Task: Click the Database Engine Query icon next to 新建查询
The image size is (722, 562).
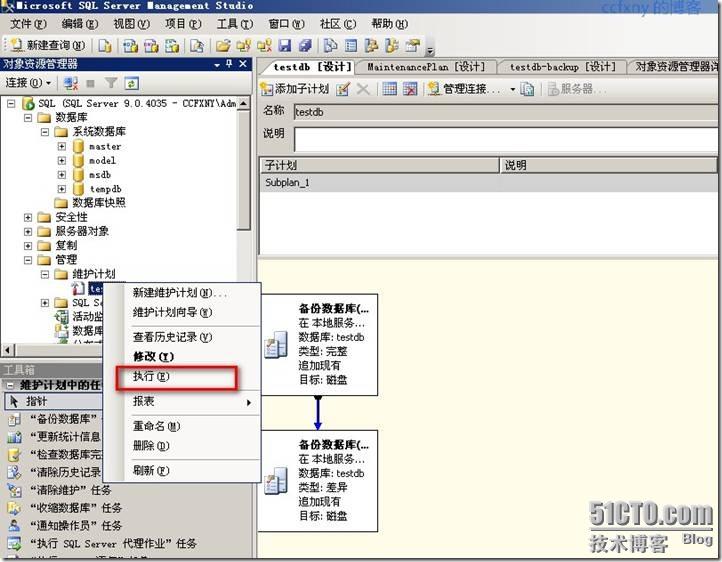Action: [105, 46]
